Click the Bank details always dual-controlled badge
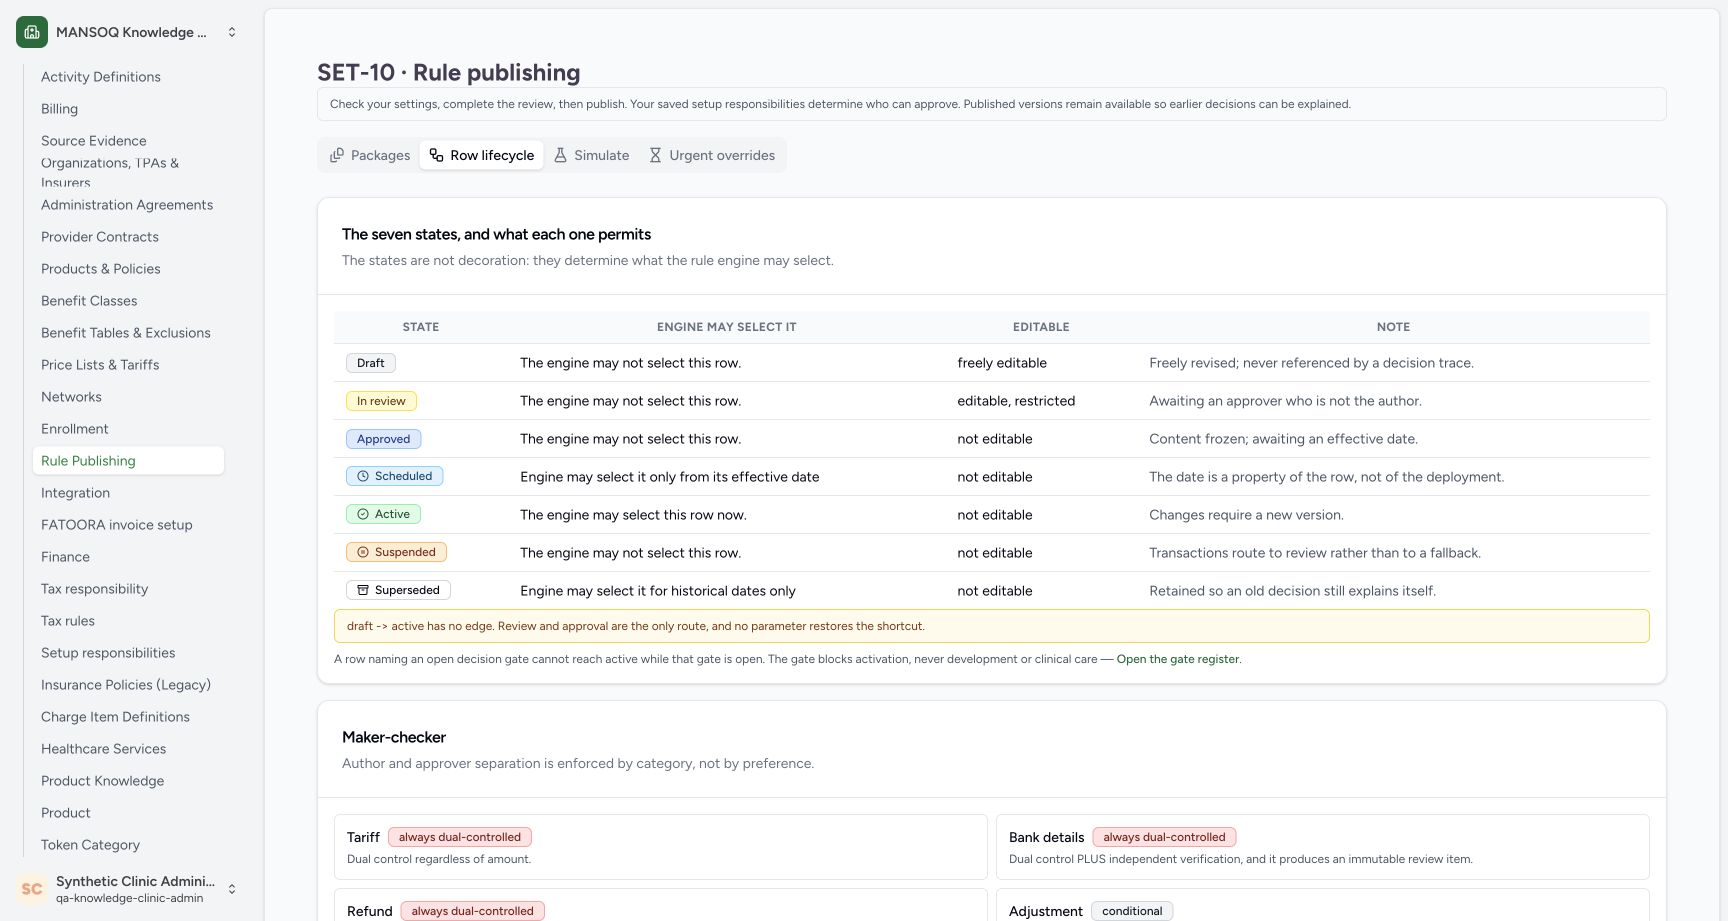The height and width of the screenshot is (921, 1728). point(1164,837)
